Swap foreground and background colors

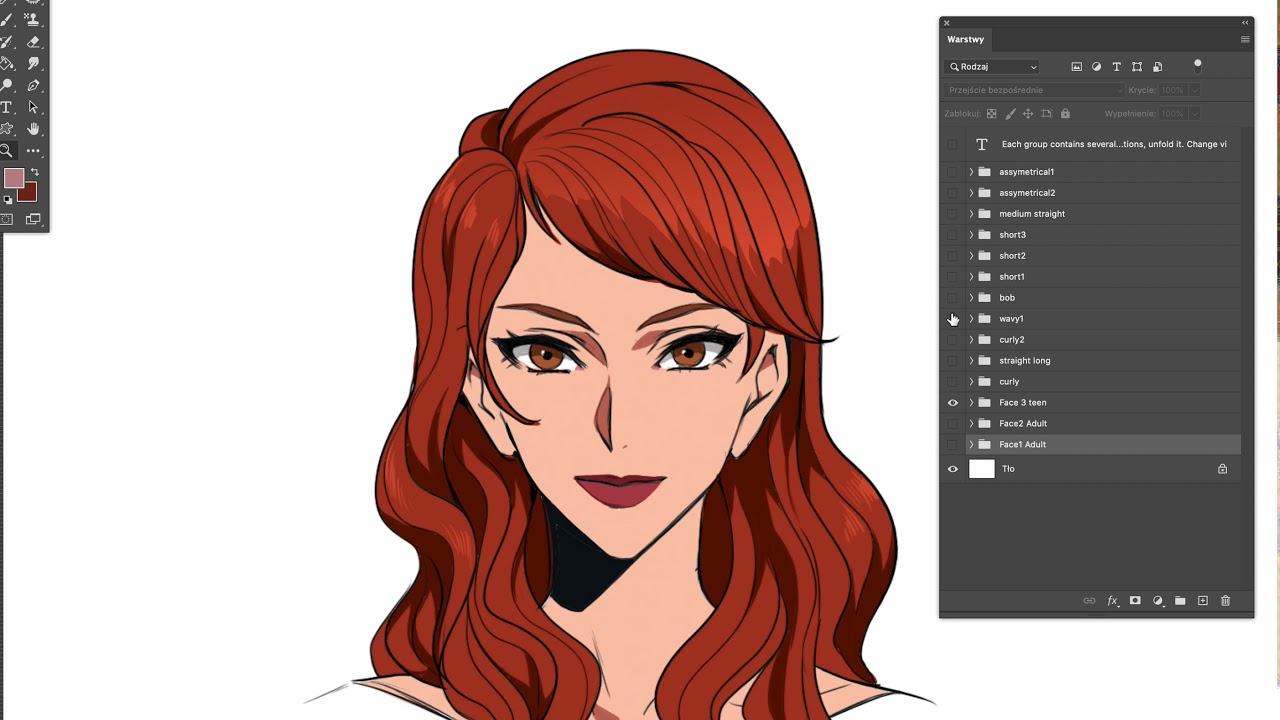click(34, 173)
